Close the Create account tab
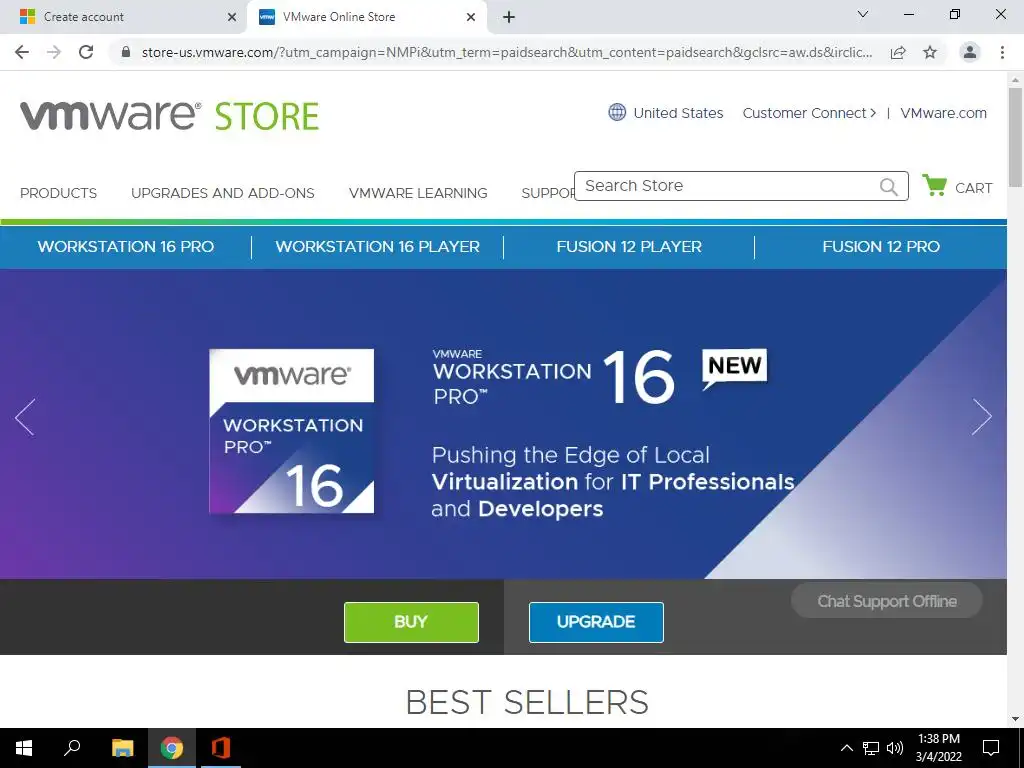The width and height of the screenshot is (1024, 768). coord(232,17)
